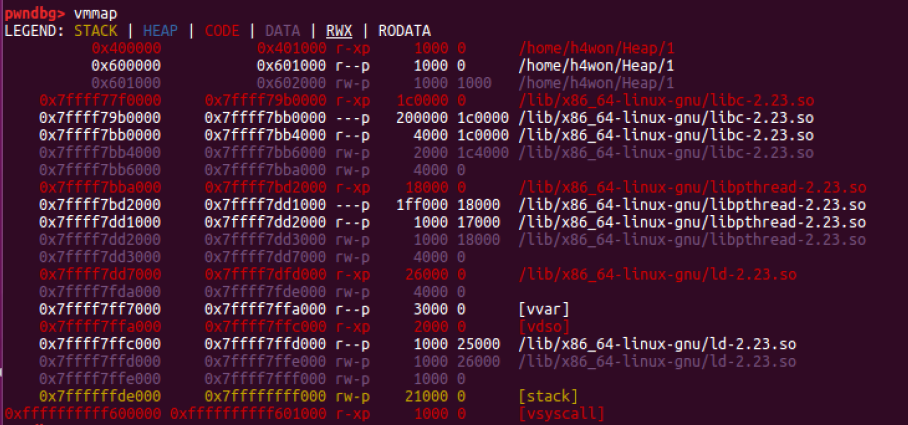This screenshot has height=425, width=908.
Task: Click the start address 0x7ffff7dd2000
Action: click(x=100, y=239)
